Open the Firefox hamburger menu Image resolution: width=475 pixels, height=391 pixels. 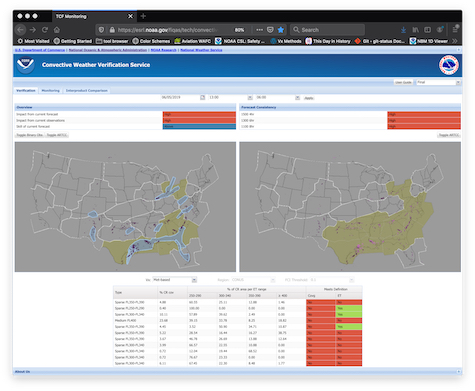455,29
